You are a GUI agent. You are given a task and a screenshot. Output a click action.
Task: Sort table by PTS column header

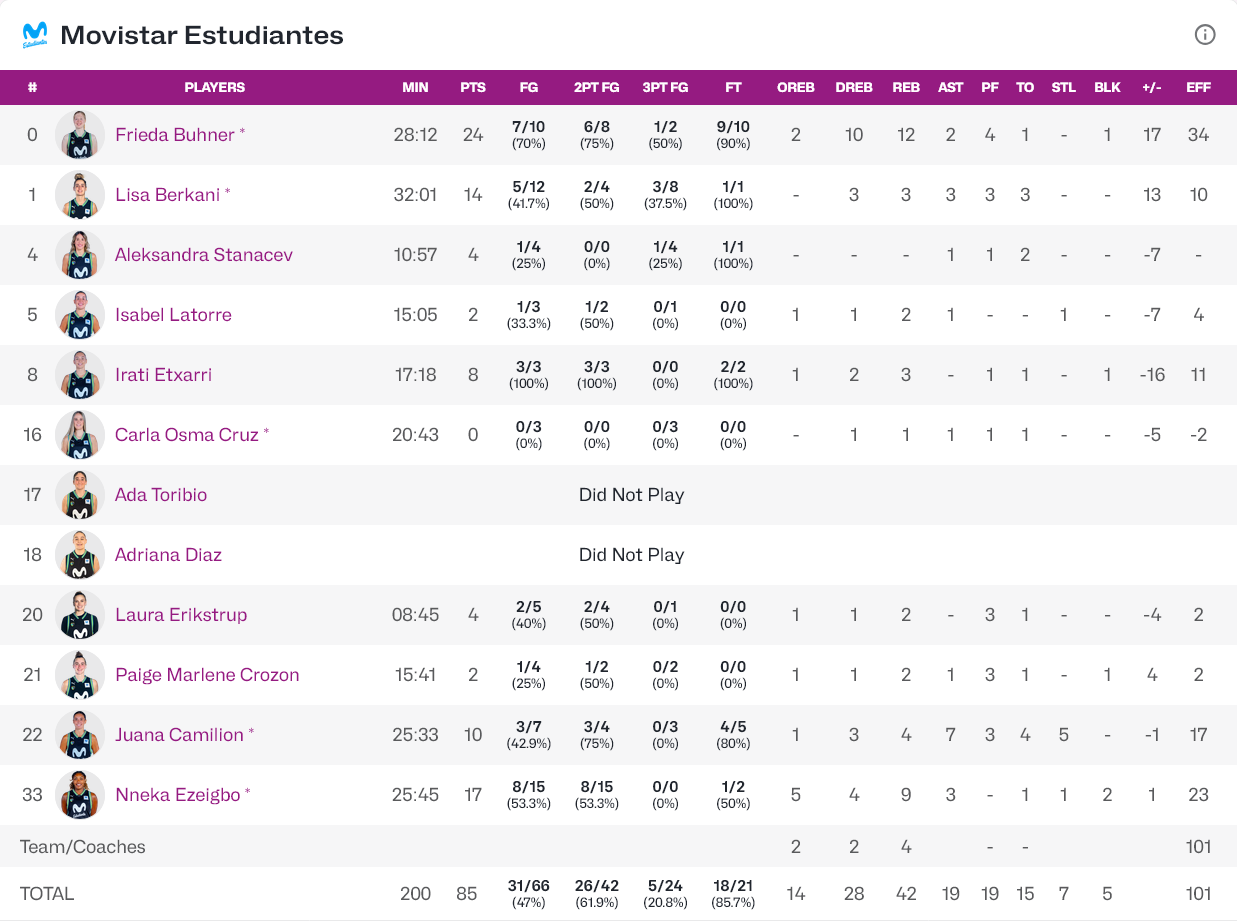(473, 87)
